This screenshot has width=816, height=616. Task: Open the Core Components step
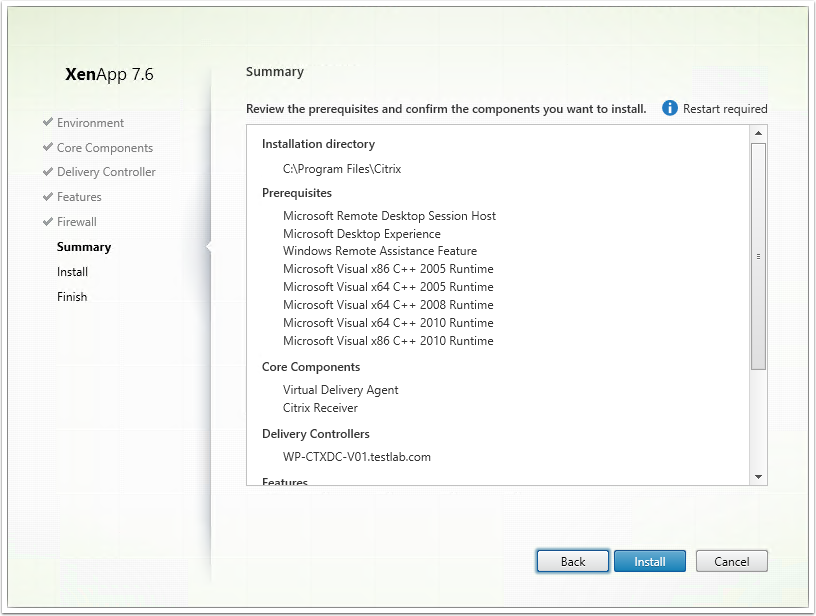pyautogui.click(x=105, y=148)
